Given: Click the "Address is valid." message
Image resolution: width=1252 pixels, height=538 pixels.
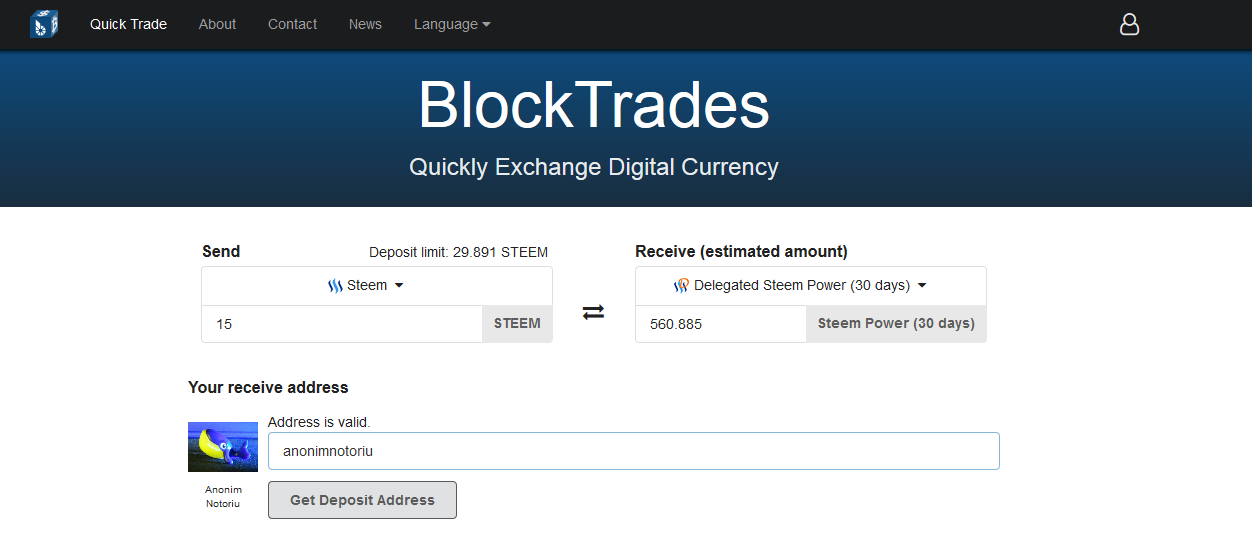Looking at the screenshot, I should (319, 423).
